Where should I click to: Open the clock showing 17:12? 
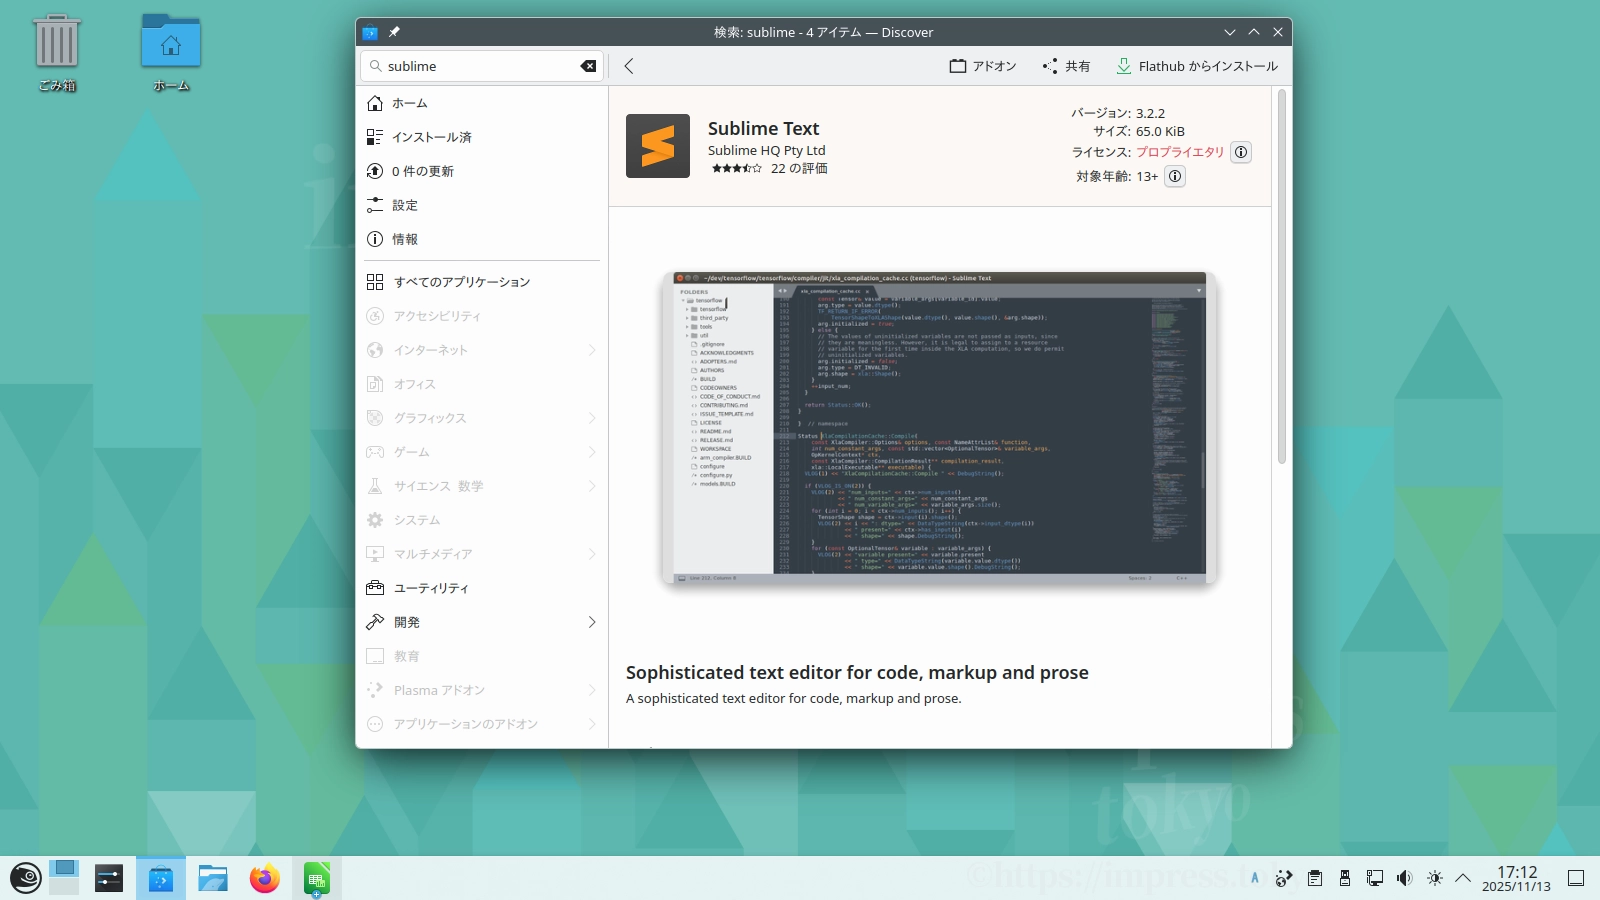pyautogui.click(x=1516, y=878)
